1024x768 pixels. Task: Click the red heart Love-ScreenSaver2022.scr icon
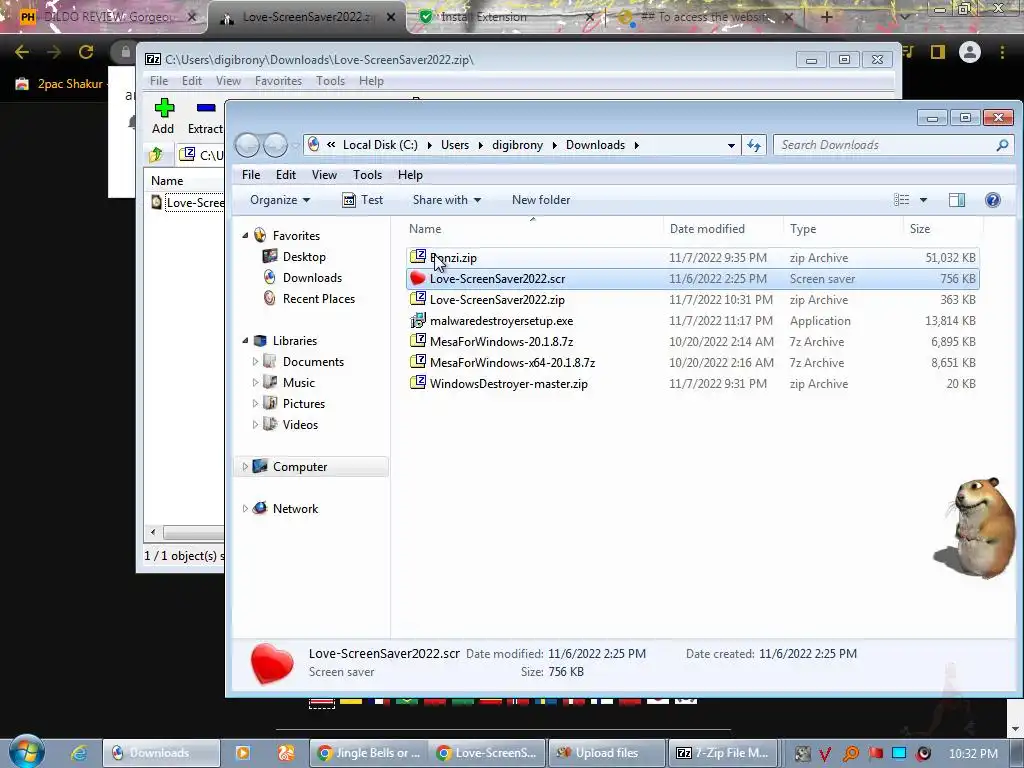tap(418, 279)
